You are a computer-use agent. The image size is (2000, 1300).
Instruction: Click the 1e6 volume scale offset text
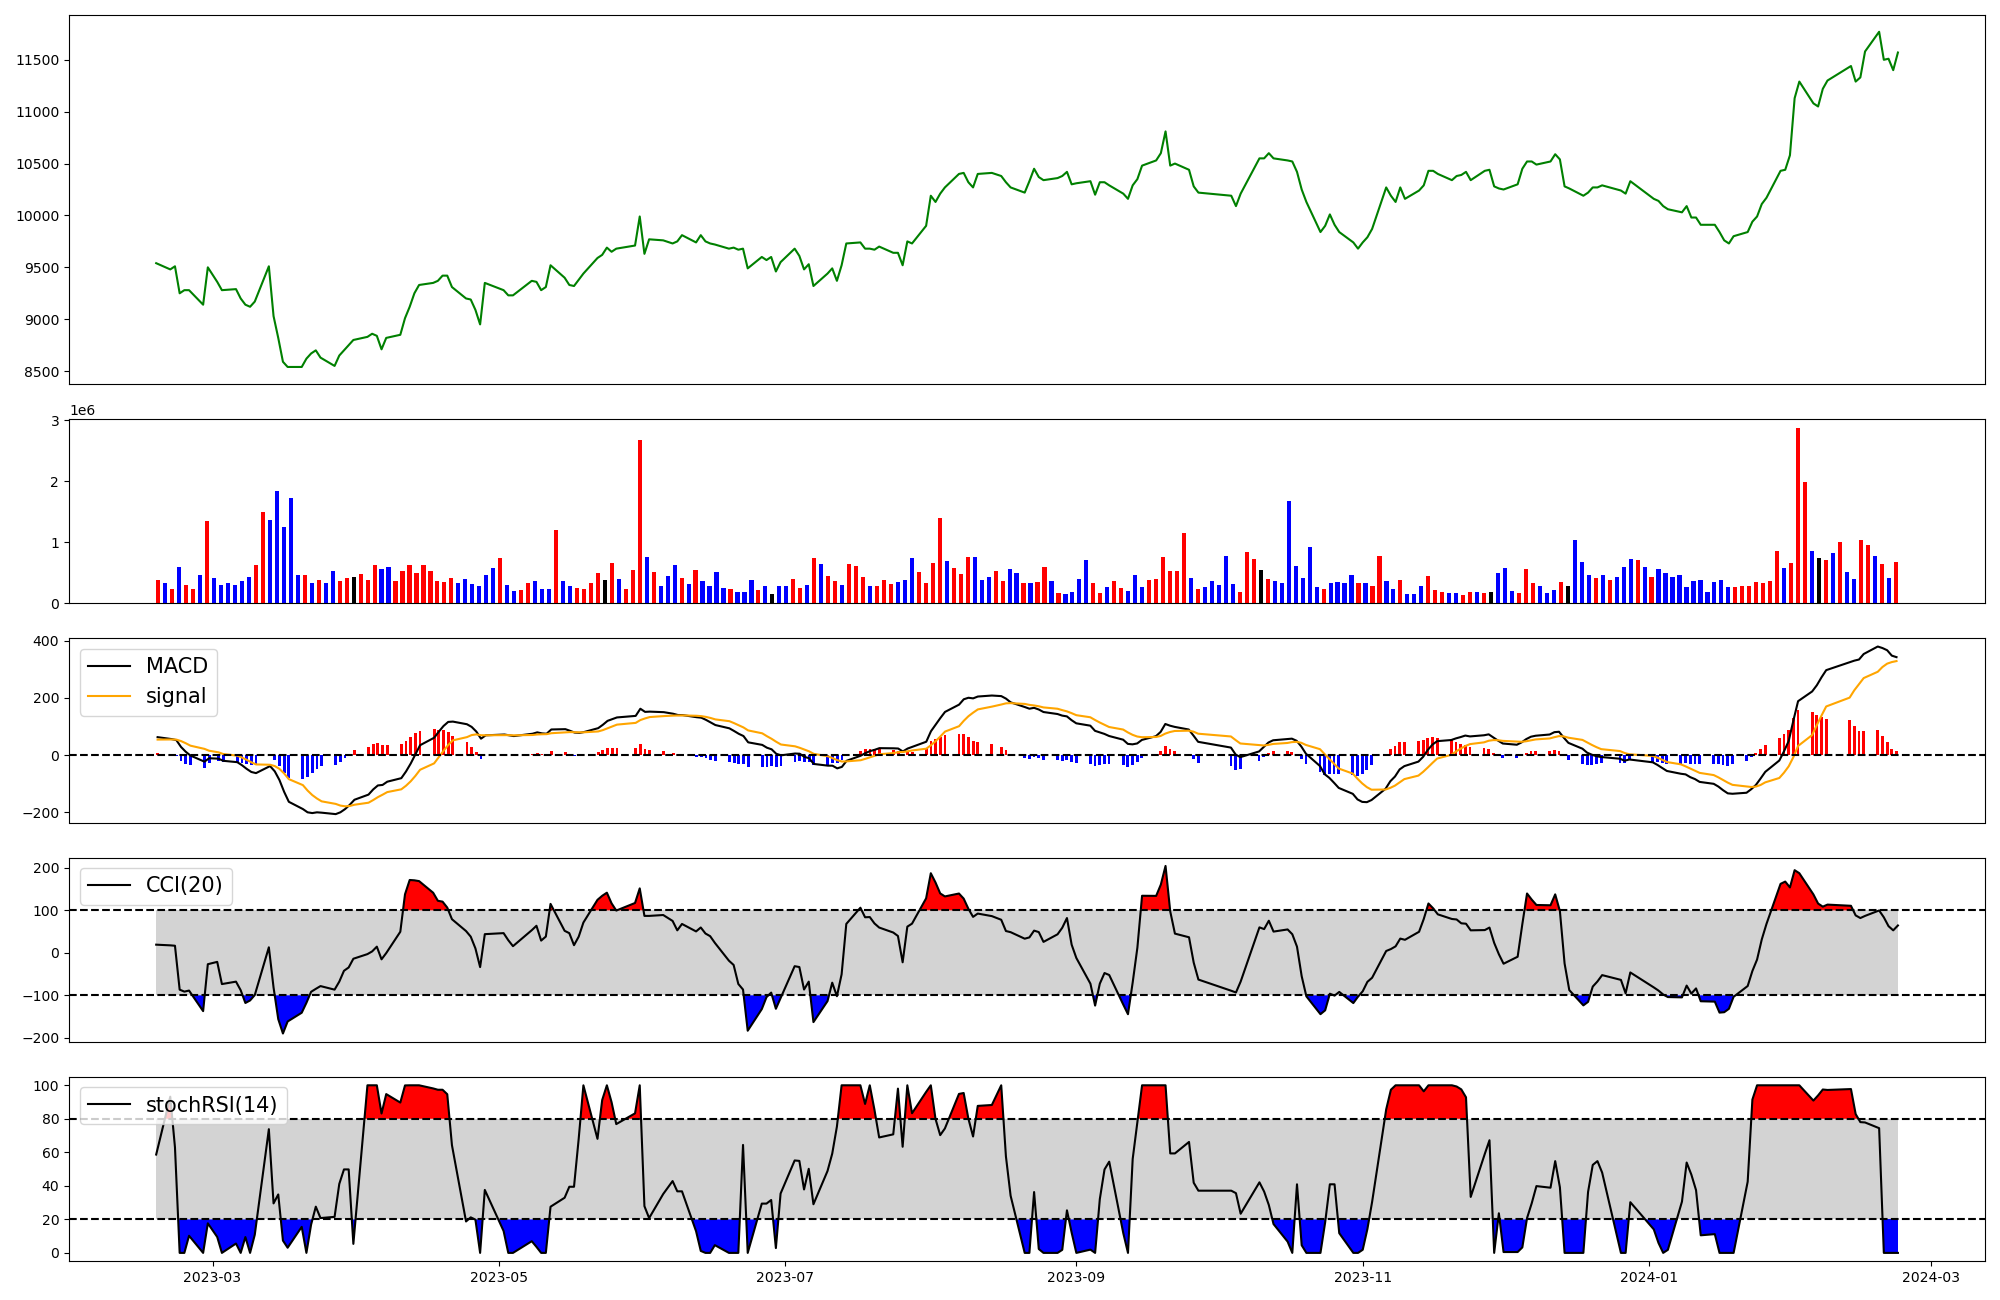(x=82, y=410)
